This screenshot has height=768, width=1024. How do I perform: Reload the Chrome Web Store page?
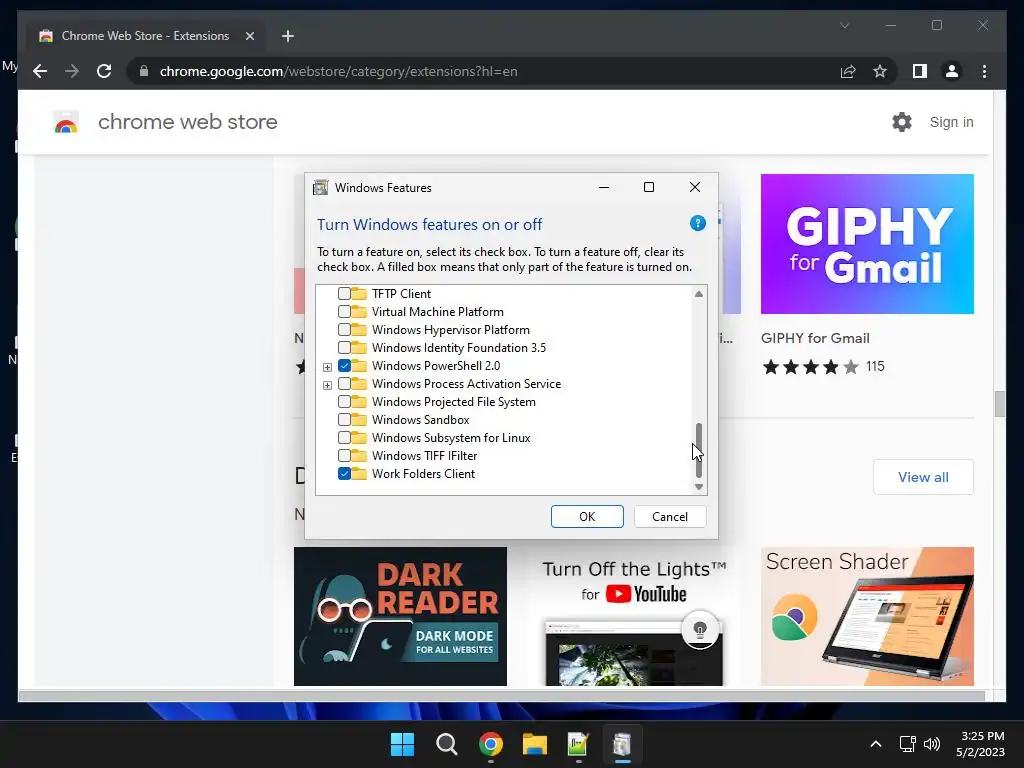pos(104,71)
